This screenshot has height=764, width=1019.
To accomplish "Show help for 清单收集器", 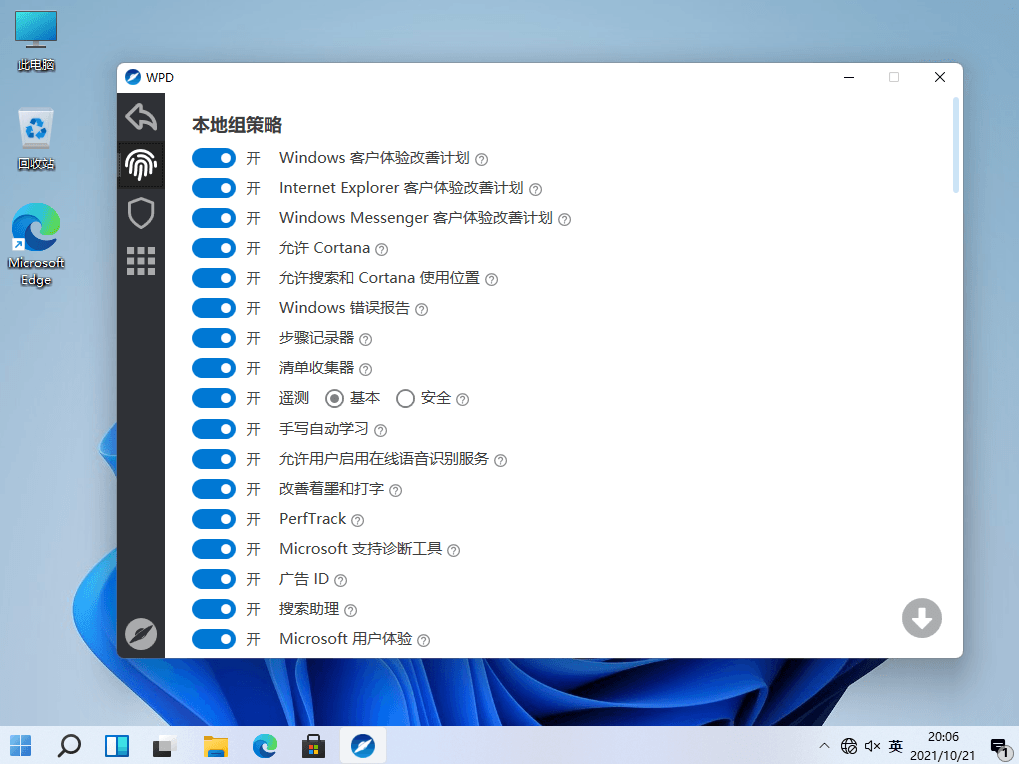I will coord(366,370).
